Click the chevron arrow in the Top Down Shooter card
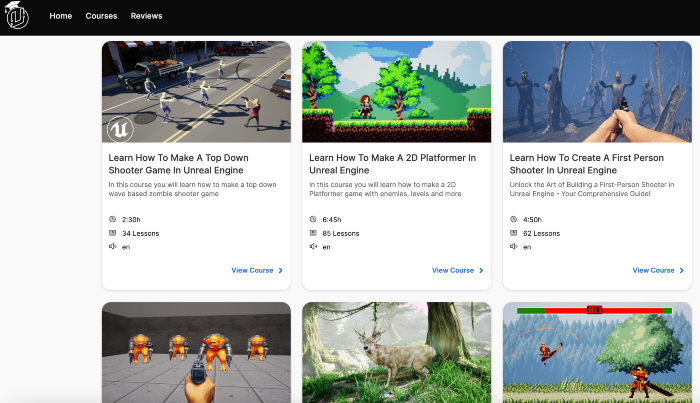700x403 pixels. [x=280, y=270]
